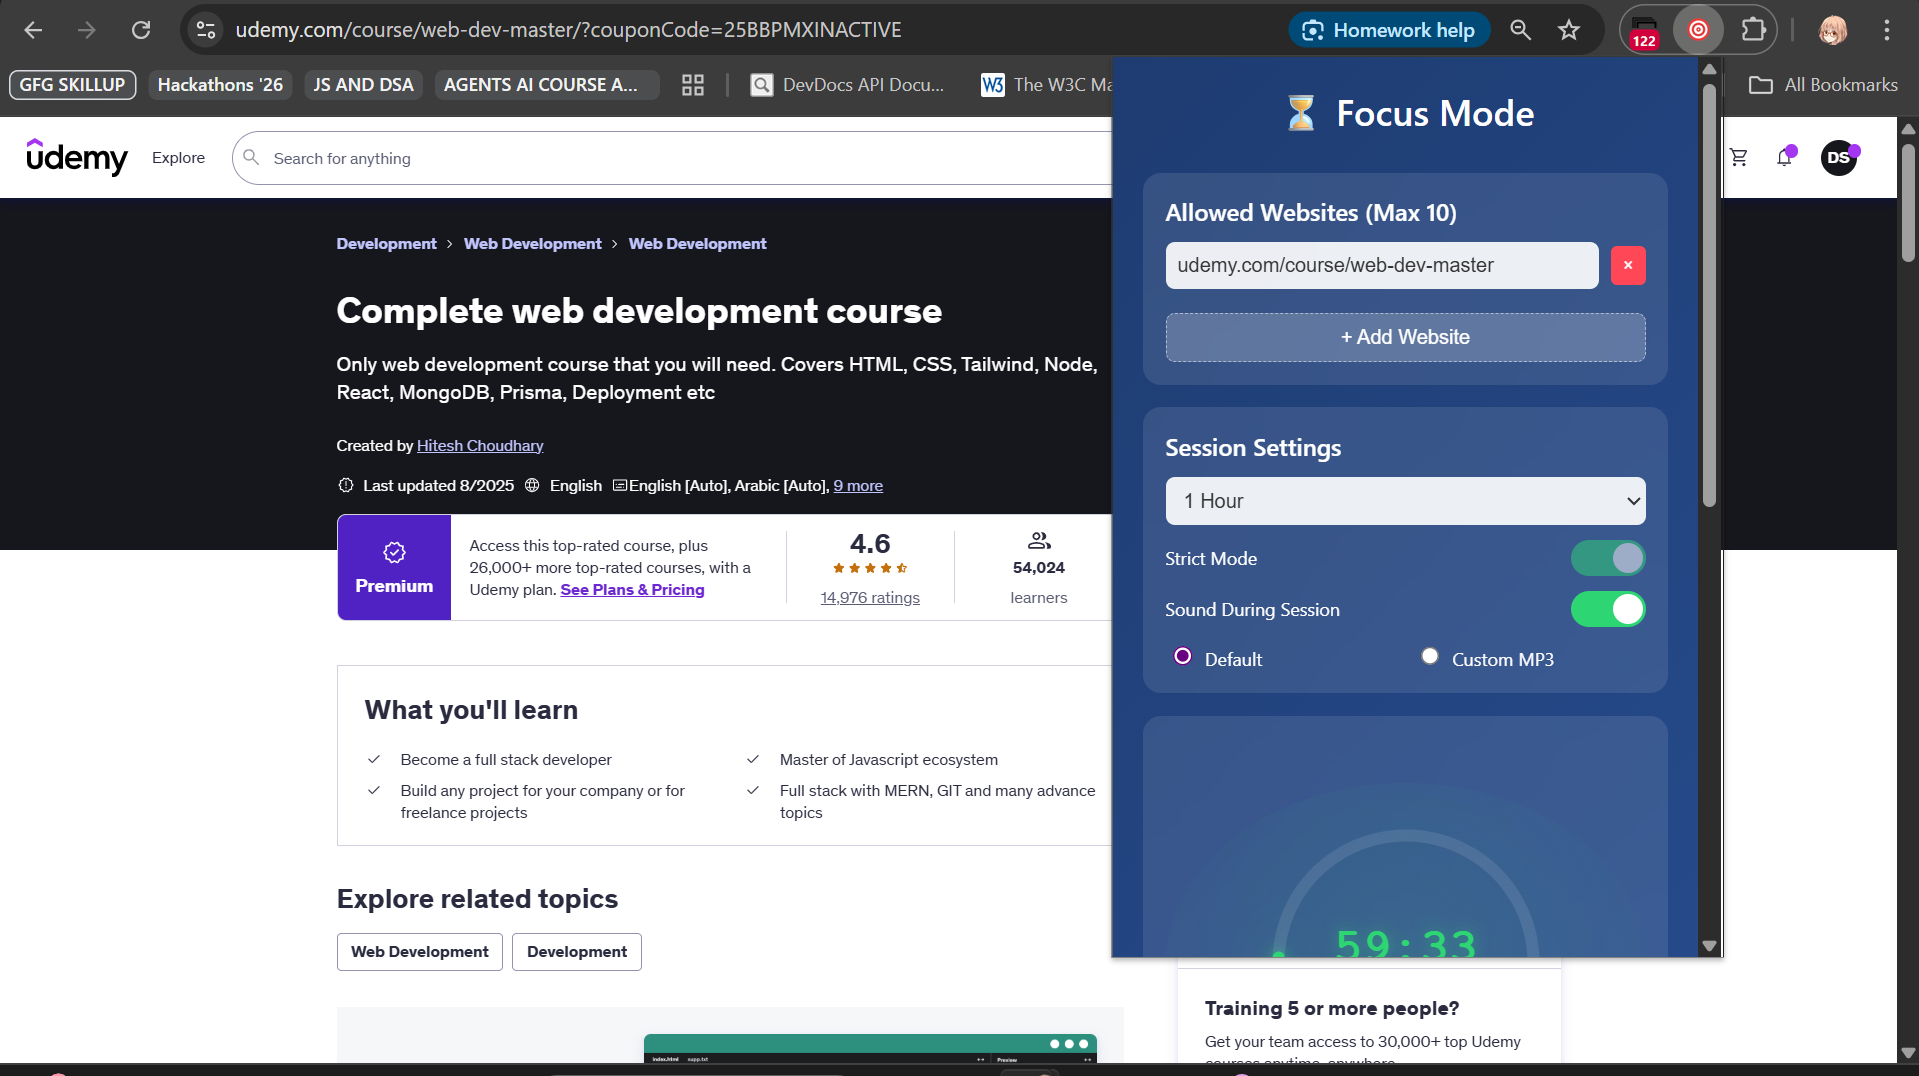Screen dimensions: 1919x1076
Task: Open the Explore categories menu
Action: tap(178, 158)
